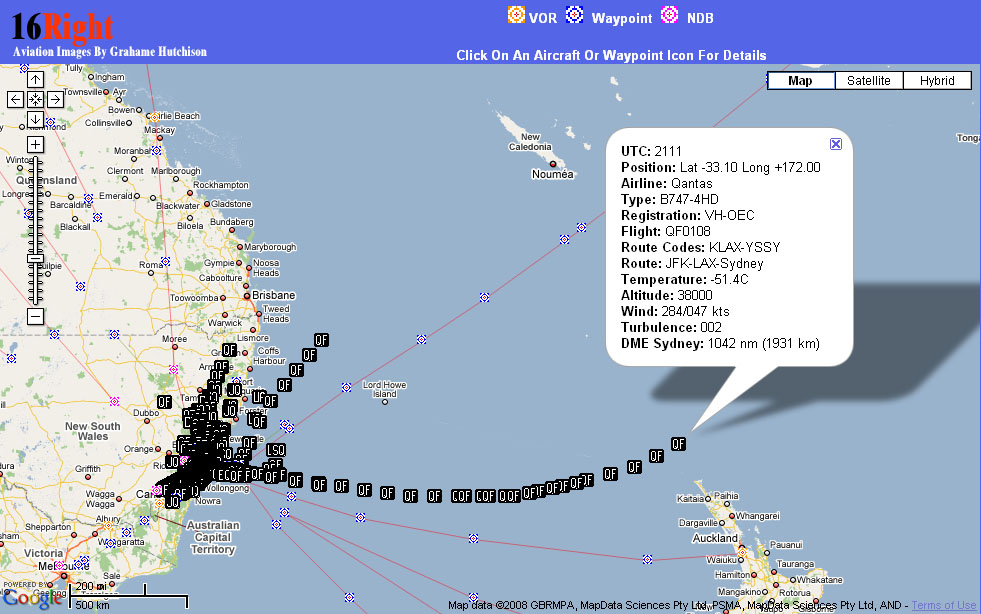Click the blue waypoint marker west of Waiuku

coord(648,559)
